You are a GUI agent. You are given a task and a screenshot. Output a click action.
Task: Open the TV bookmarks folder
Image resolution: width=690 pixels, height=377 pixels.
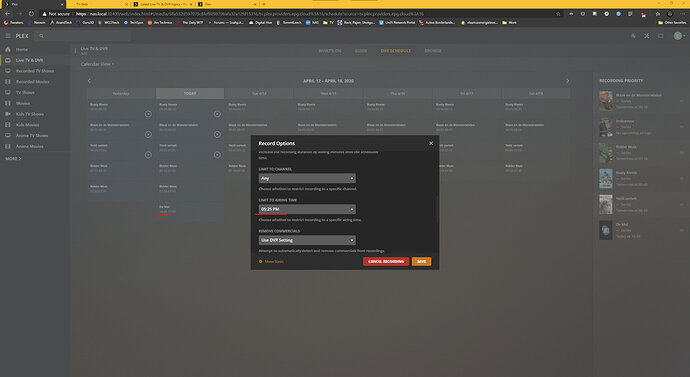pyautogui.click(x=328, y=22)
